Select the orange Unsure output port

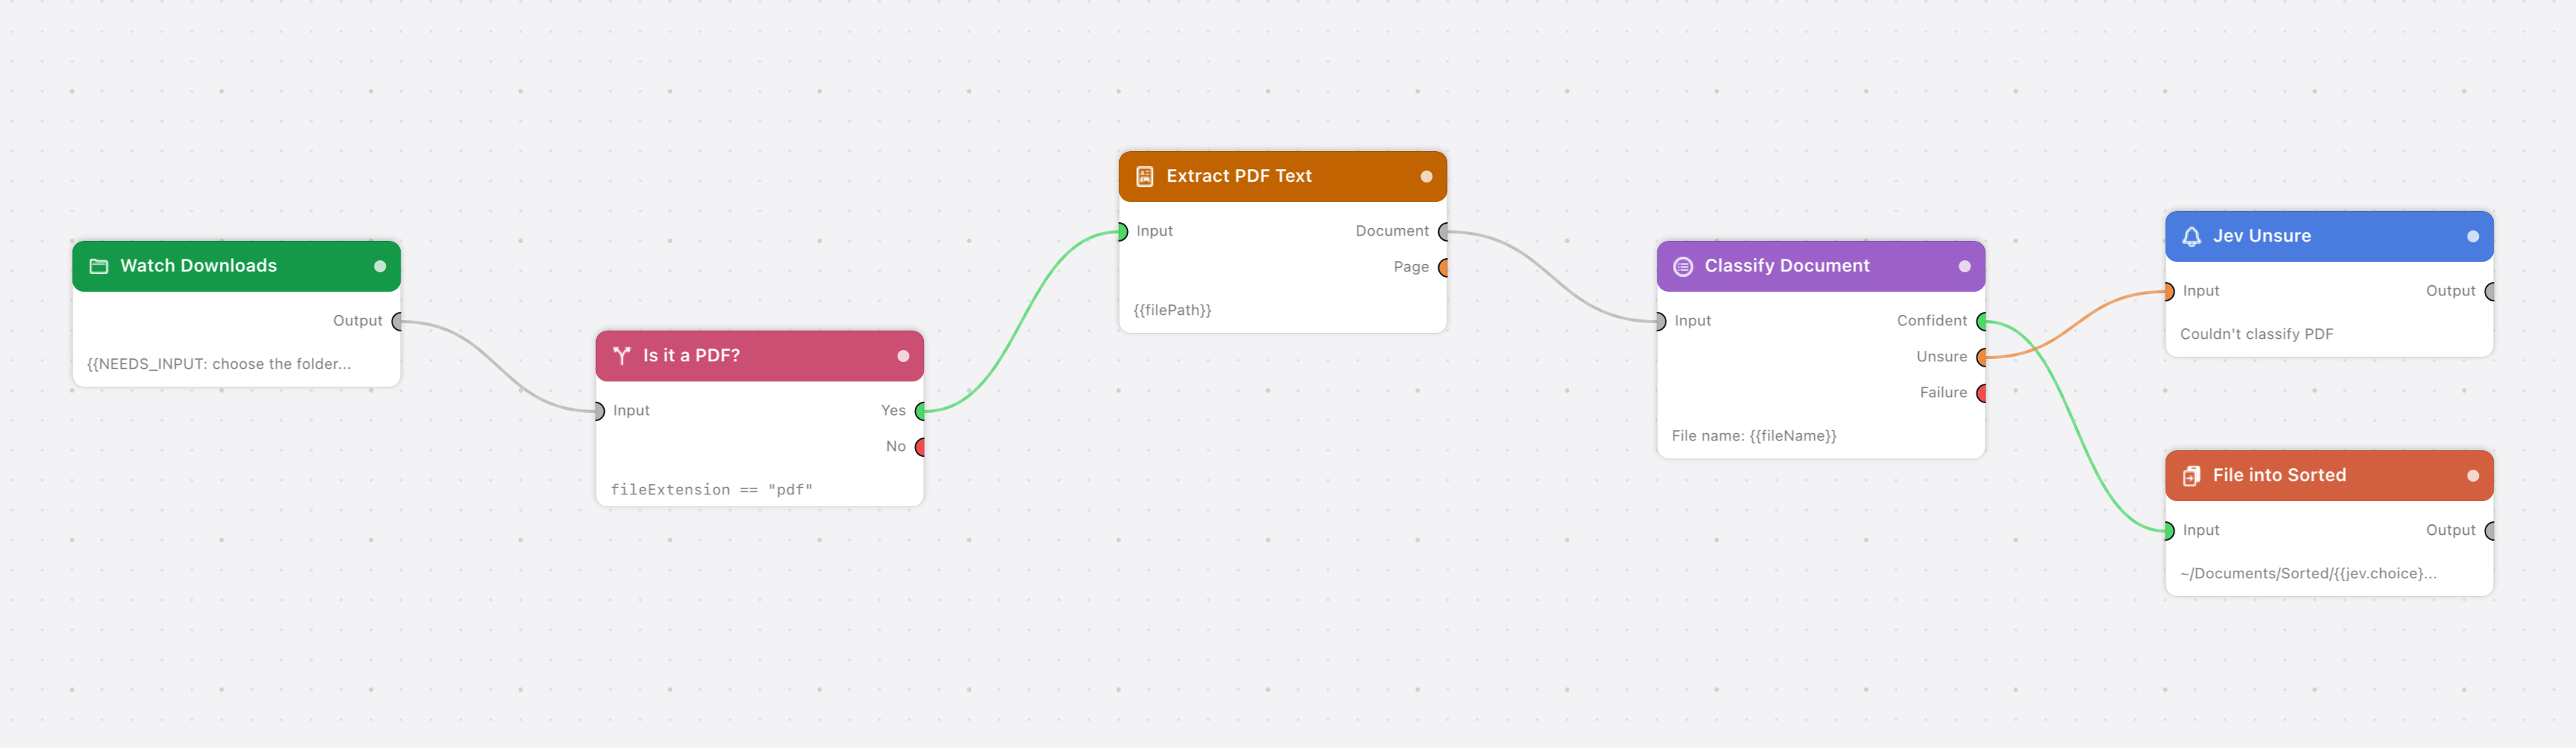pos(1981,357)
